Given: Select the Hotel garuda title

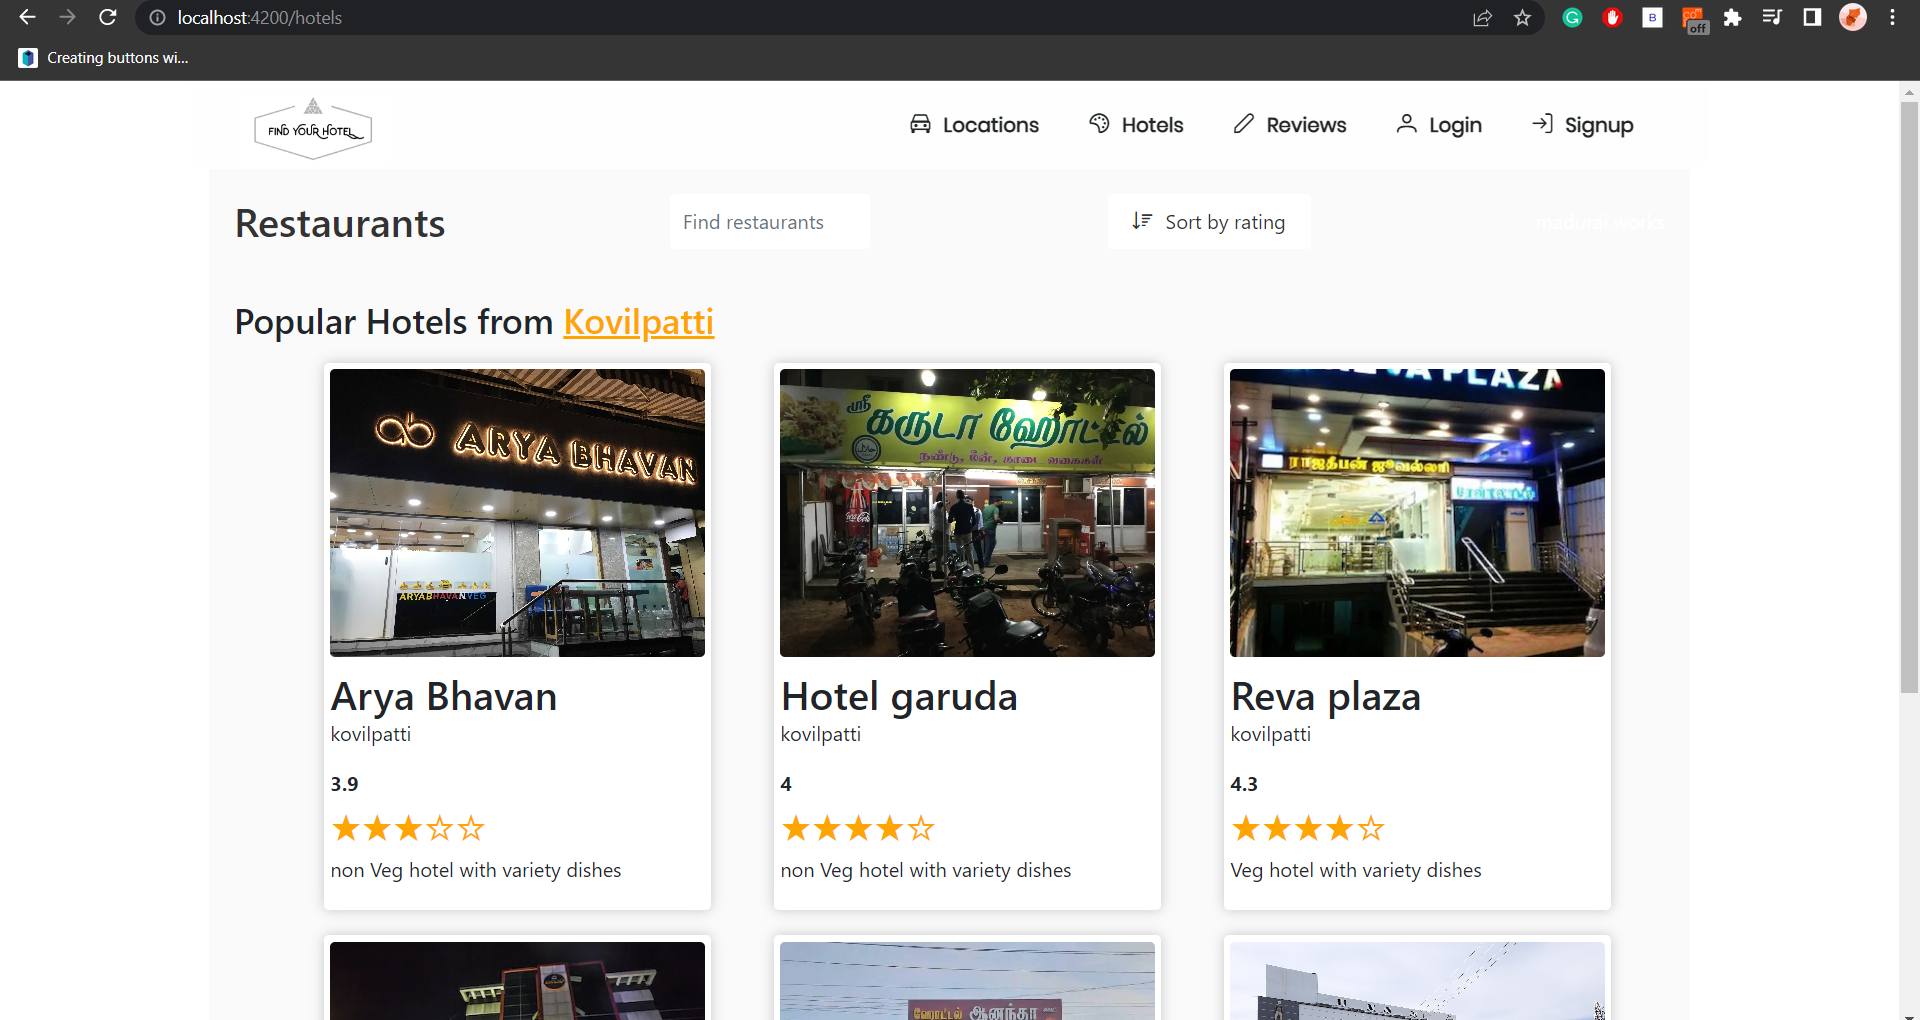Looking at the screenshot, I should (x=899, y=697).
